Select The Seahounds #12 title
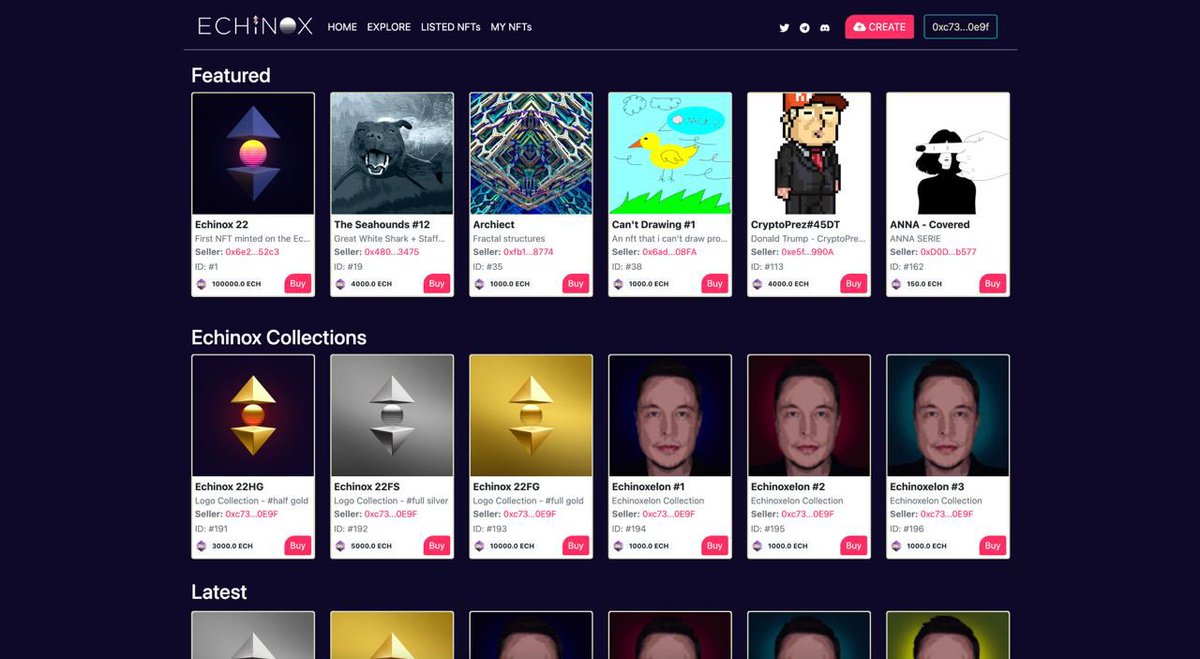The width and height of the screenshot is (1200, 659). [x=382, y=225]
